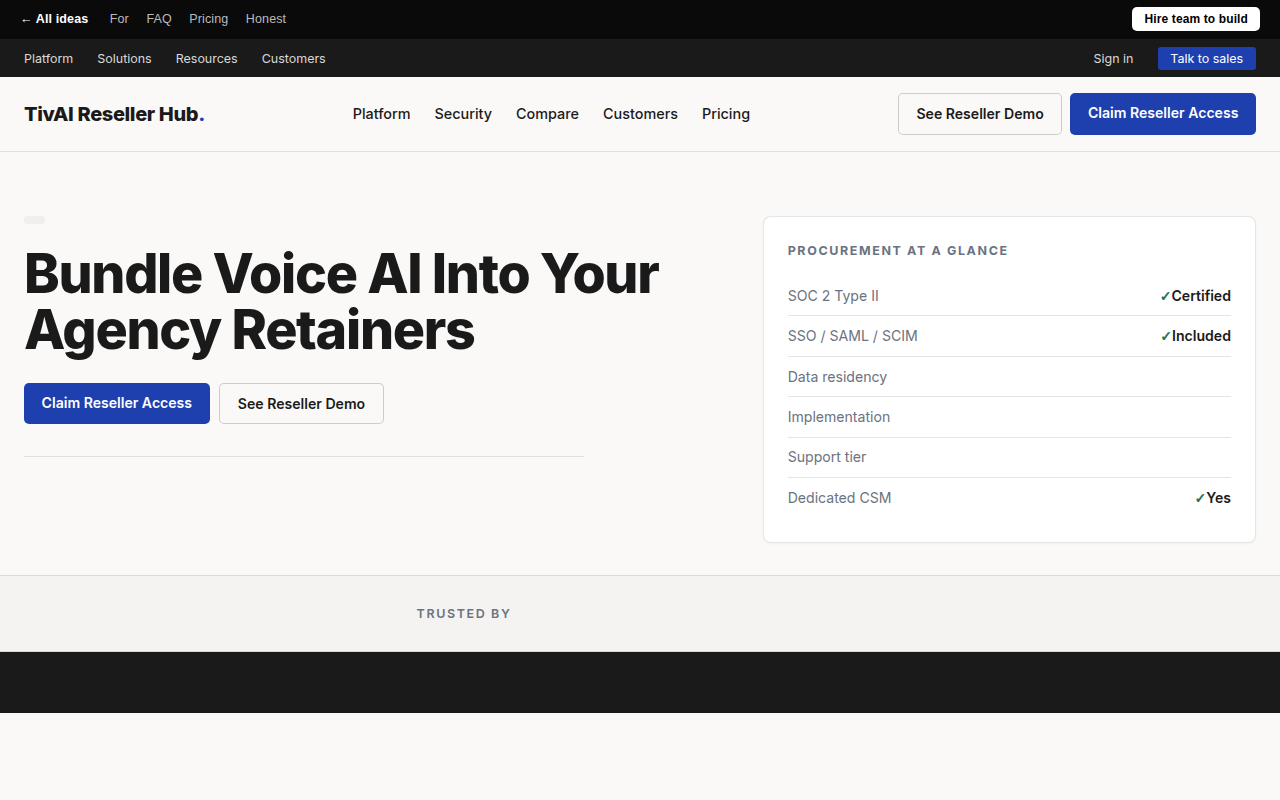Image resolution: width=1280 pixels, height=800 pixels.
Task: Click the Data residency row label
Action: point(837,377)
